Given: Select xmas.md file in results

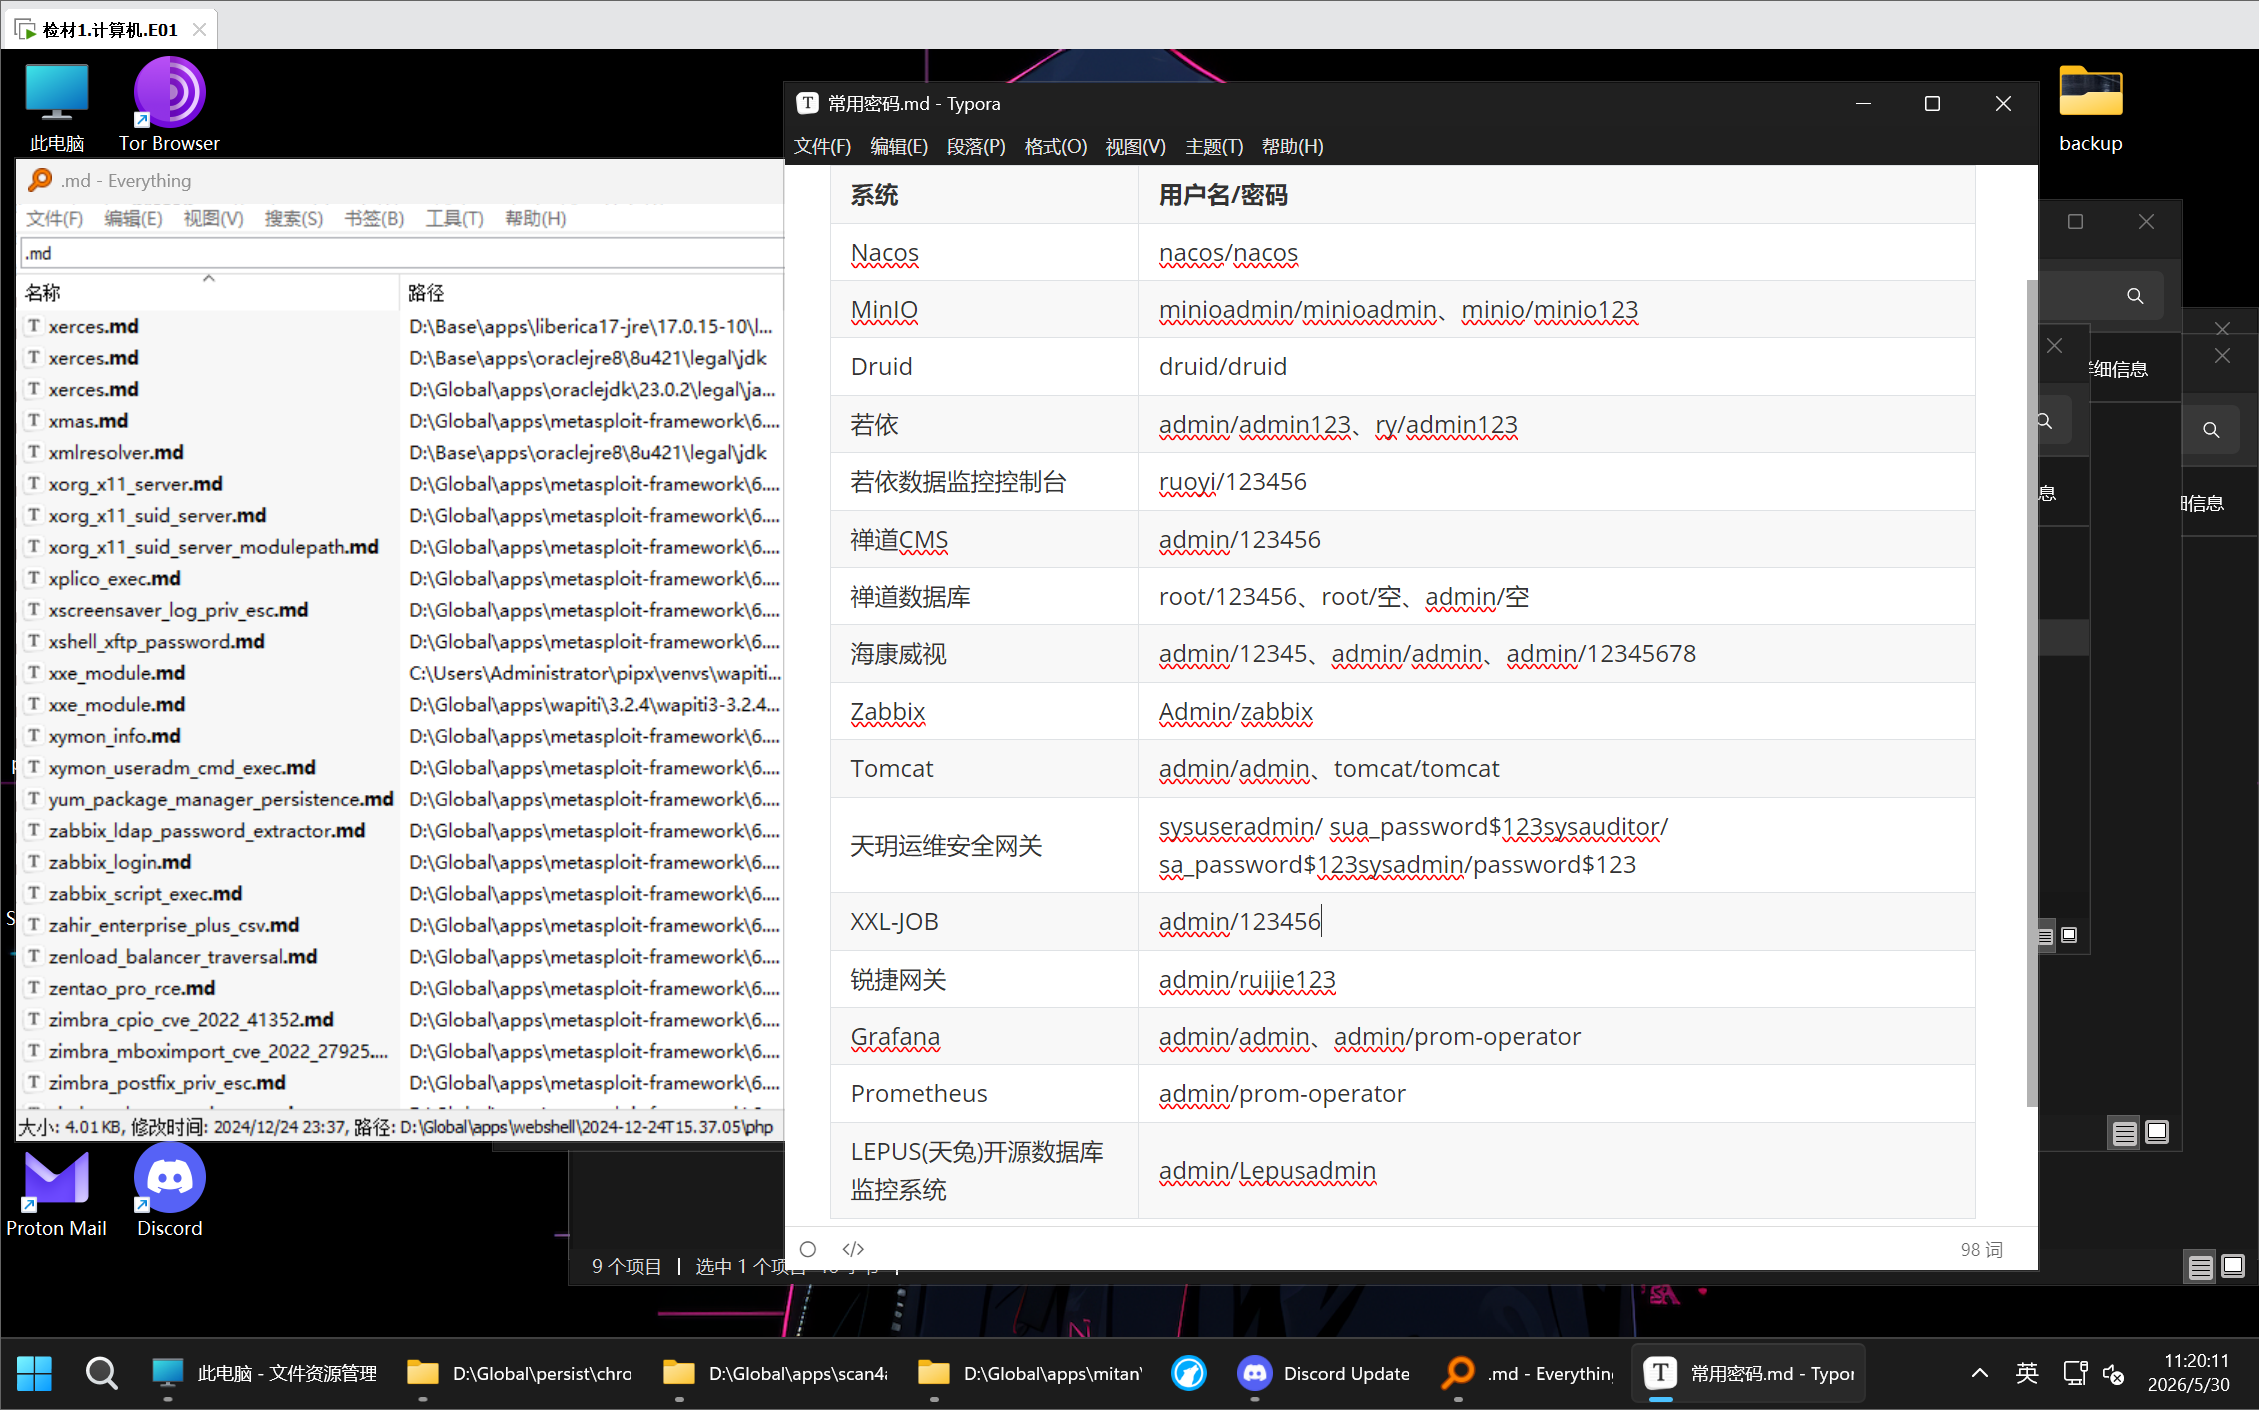Looking at the screenshot, I should (88, 421).
